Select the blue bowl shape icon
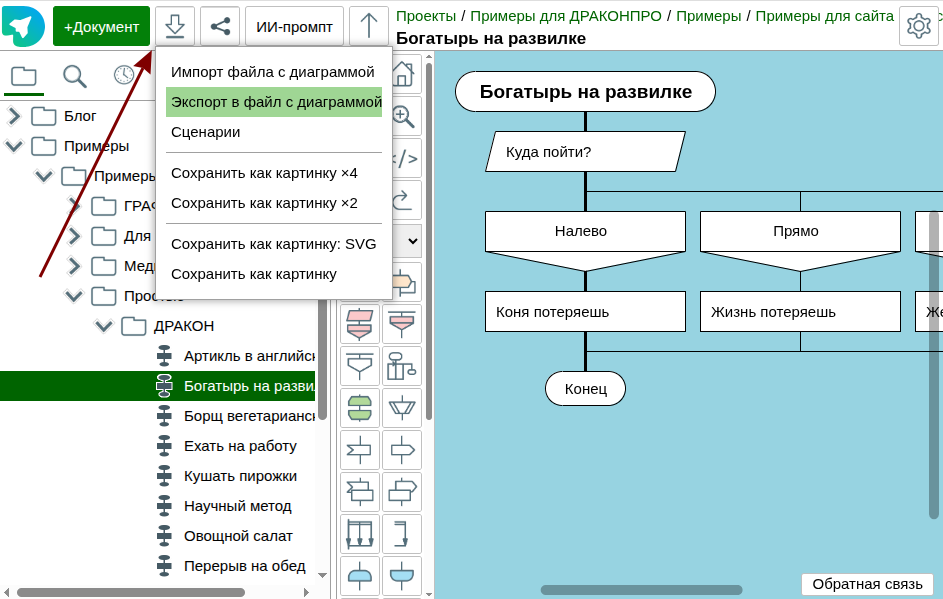 pyautogui.click(x=402, y=576)
